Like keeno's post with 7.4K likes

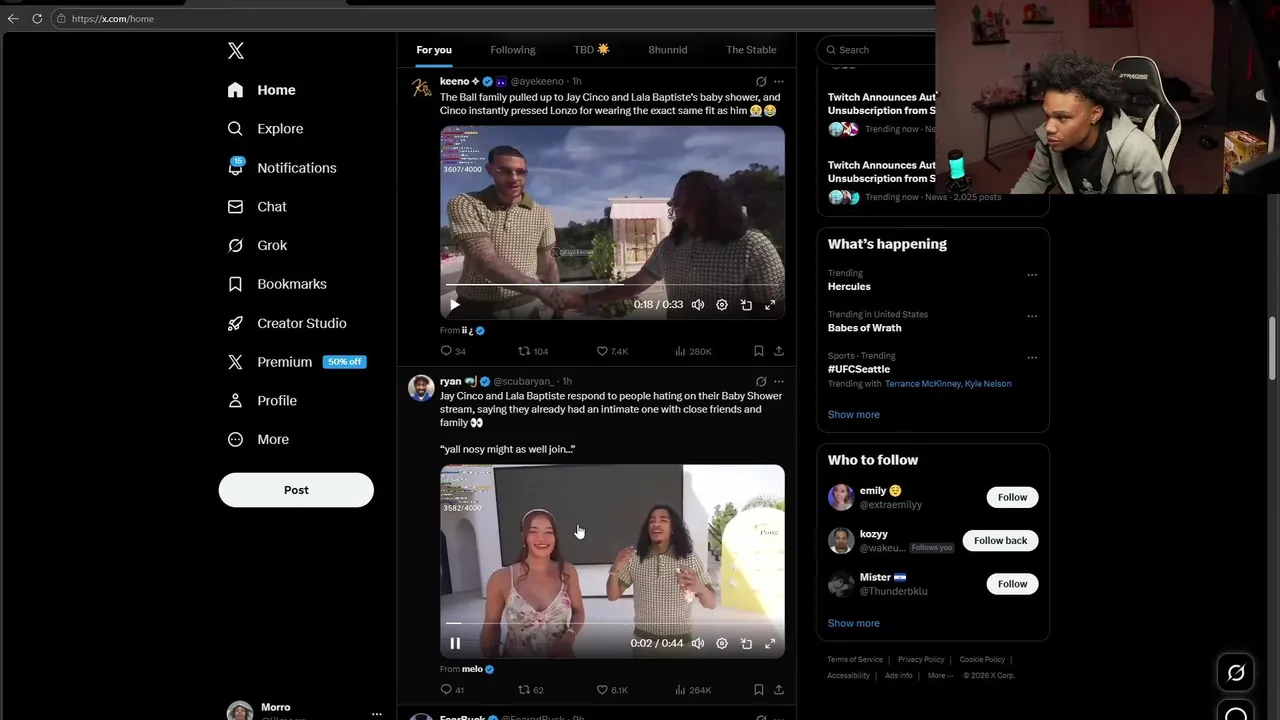click(x=612, y=351)
